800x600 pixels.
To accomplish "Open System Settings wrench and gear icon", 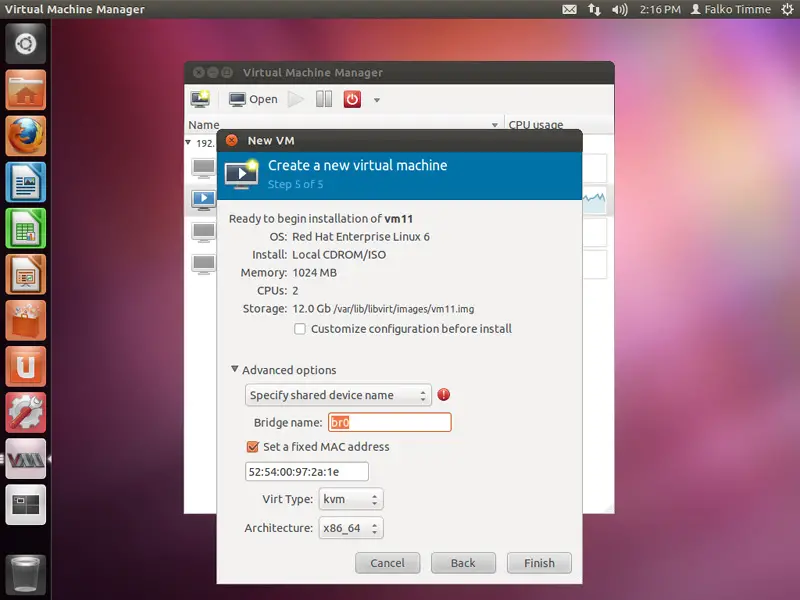I will 26,412.
